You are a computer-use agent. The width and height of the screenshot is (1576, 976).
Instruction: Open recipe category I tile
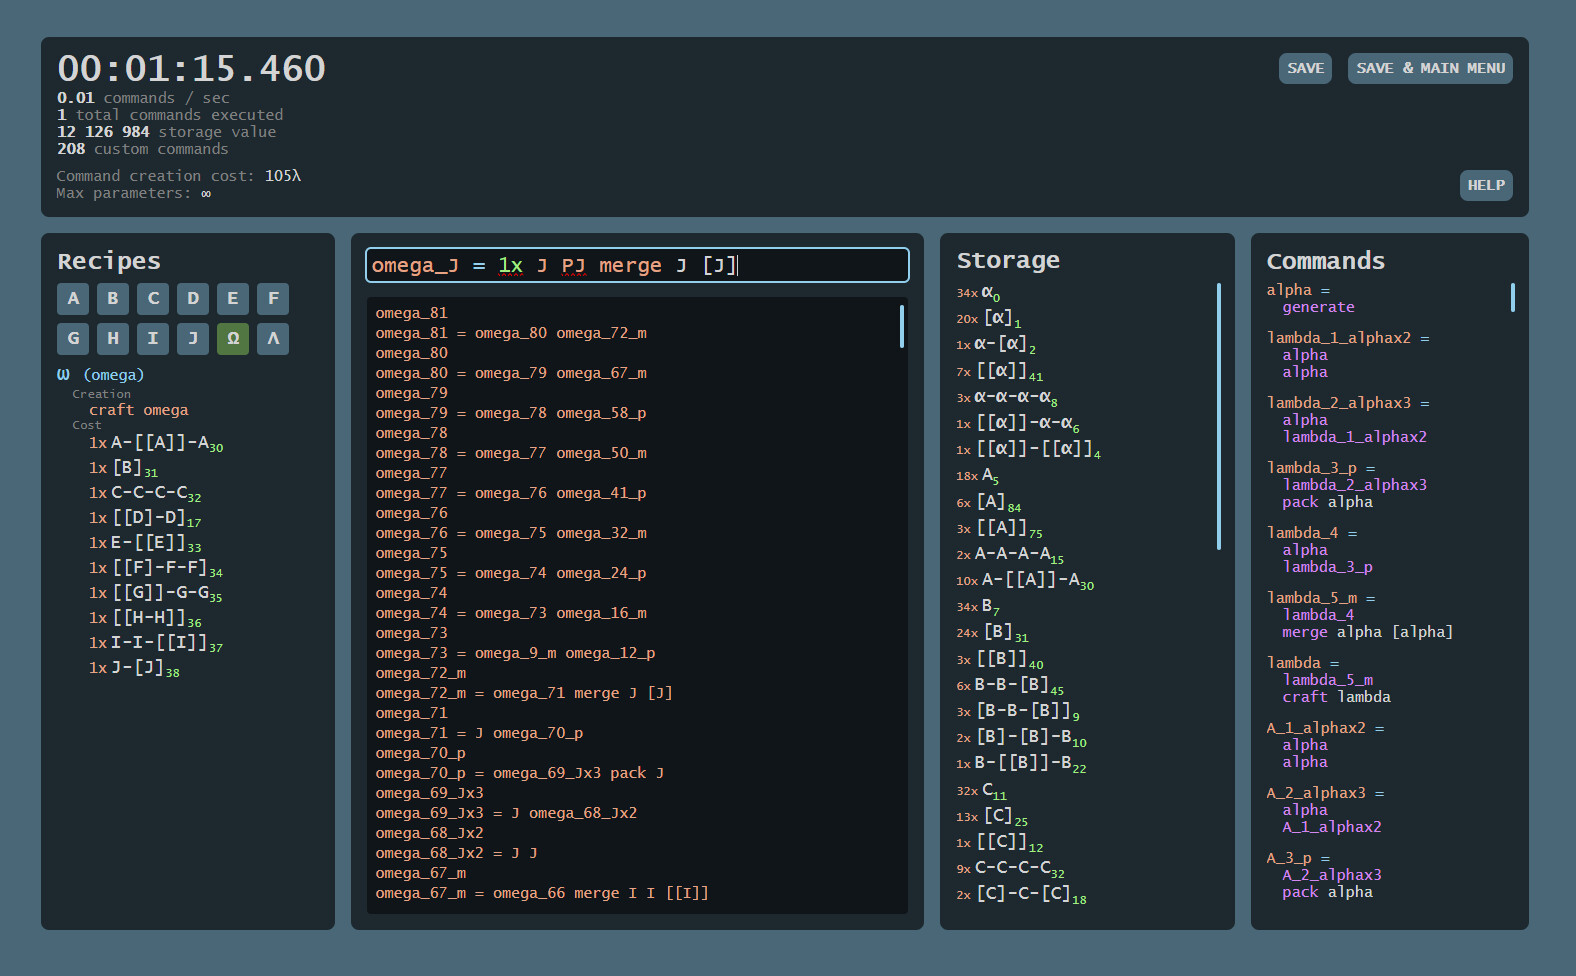(x=153, y=339)
